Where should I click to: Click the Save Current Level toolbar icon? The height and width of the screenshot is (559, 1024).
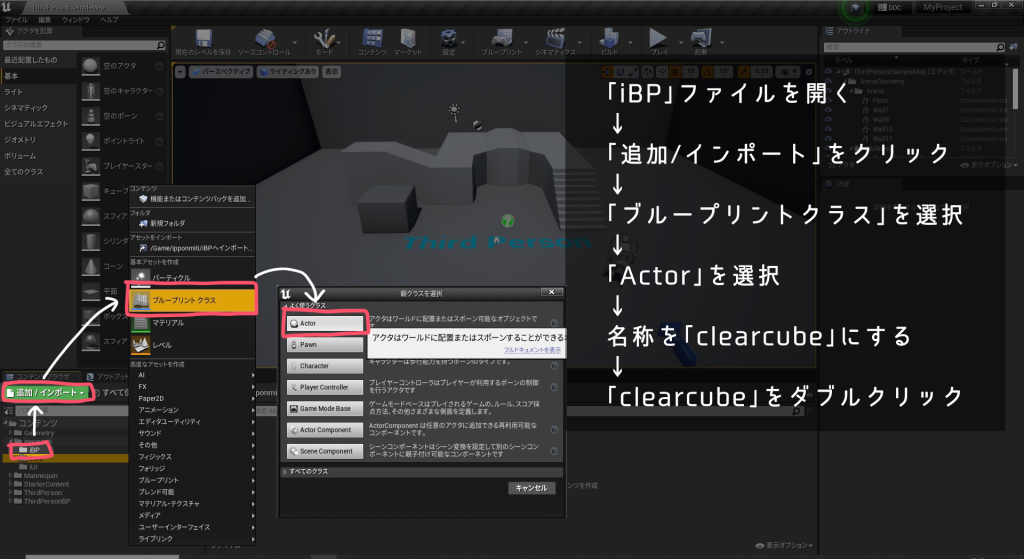[204, 40]
